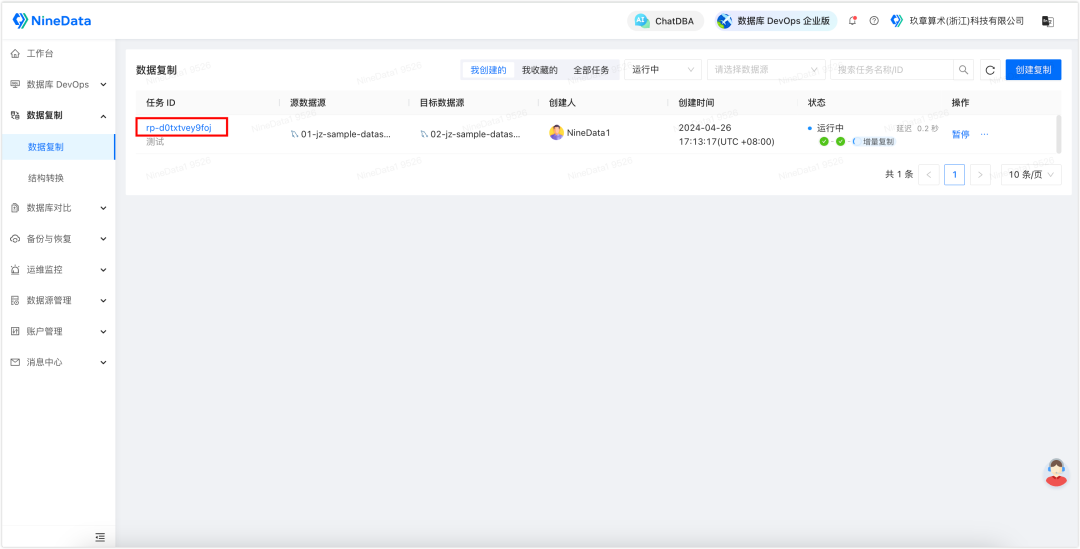Open more actions ellipsis for the task
This screenshot has width=1080, height=549.
tap(984, 134)
